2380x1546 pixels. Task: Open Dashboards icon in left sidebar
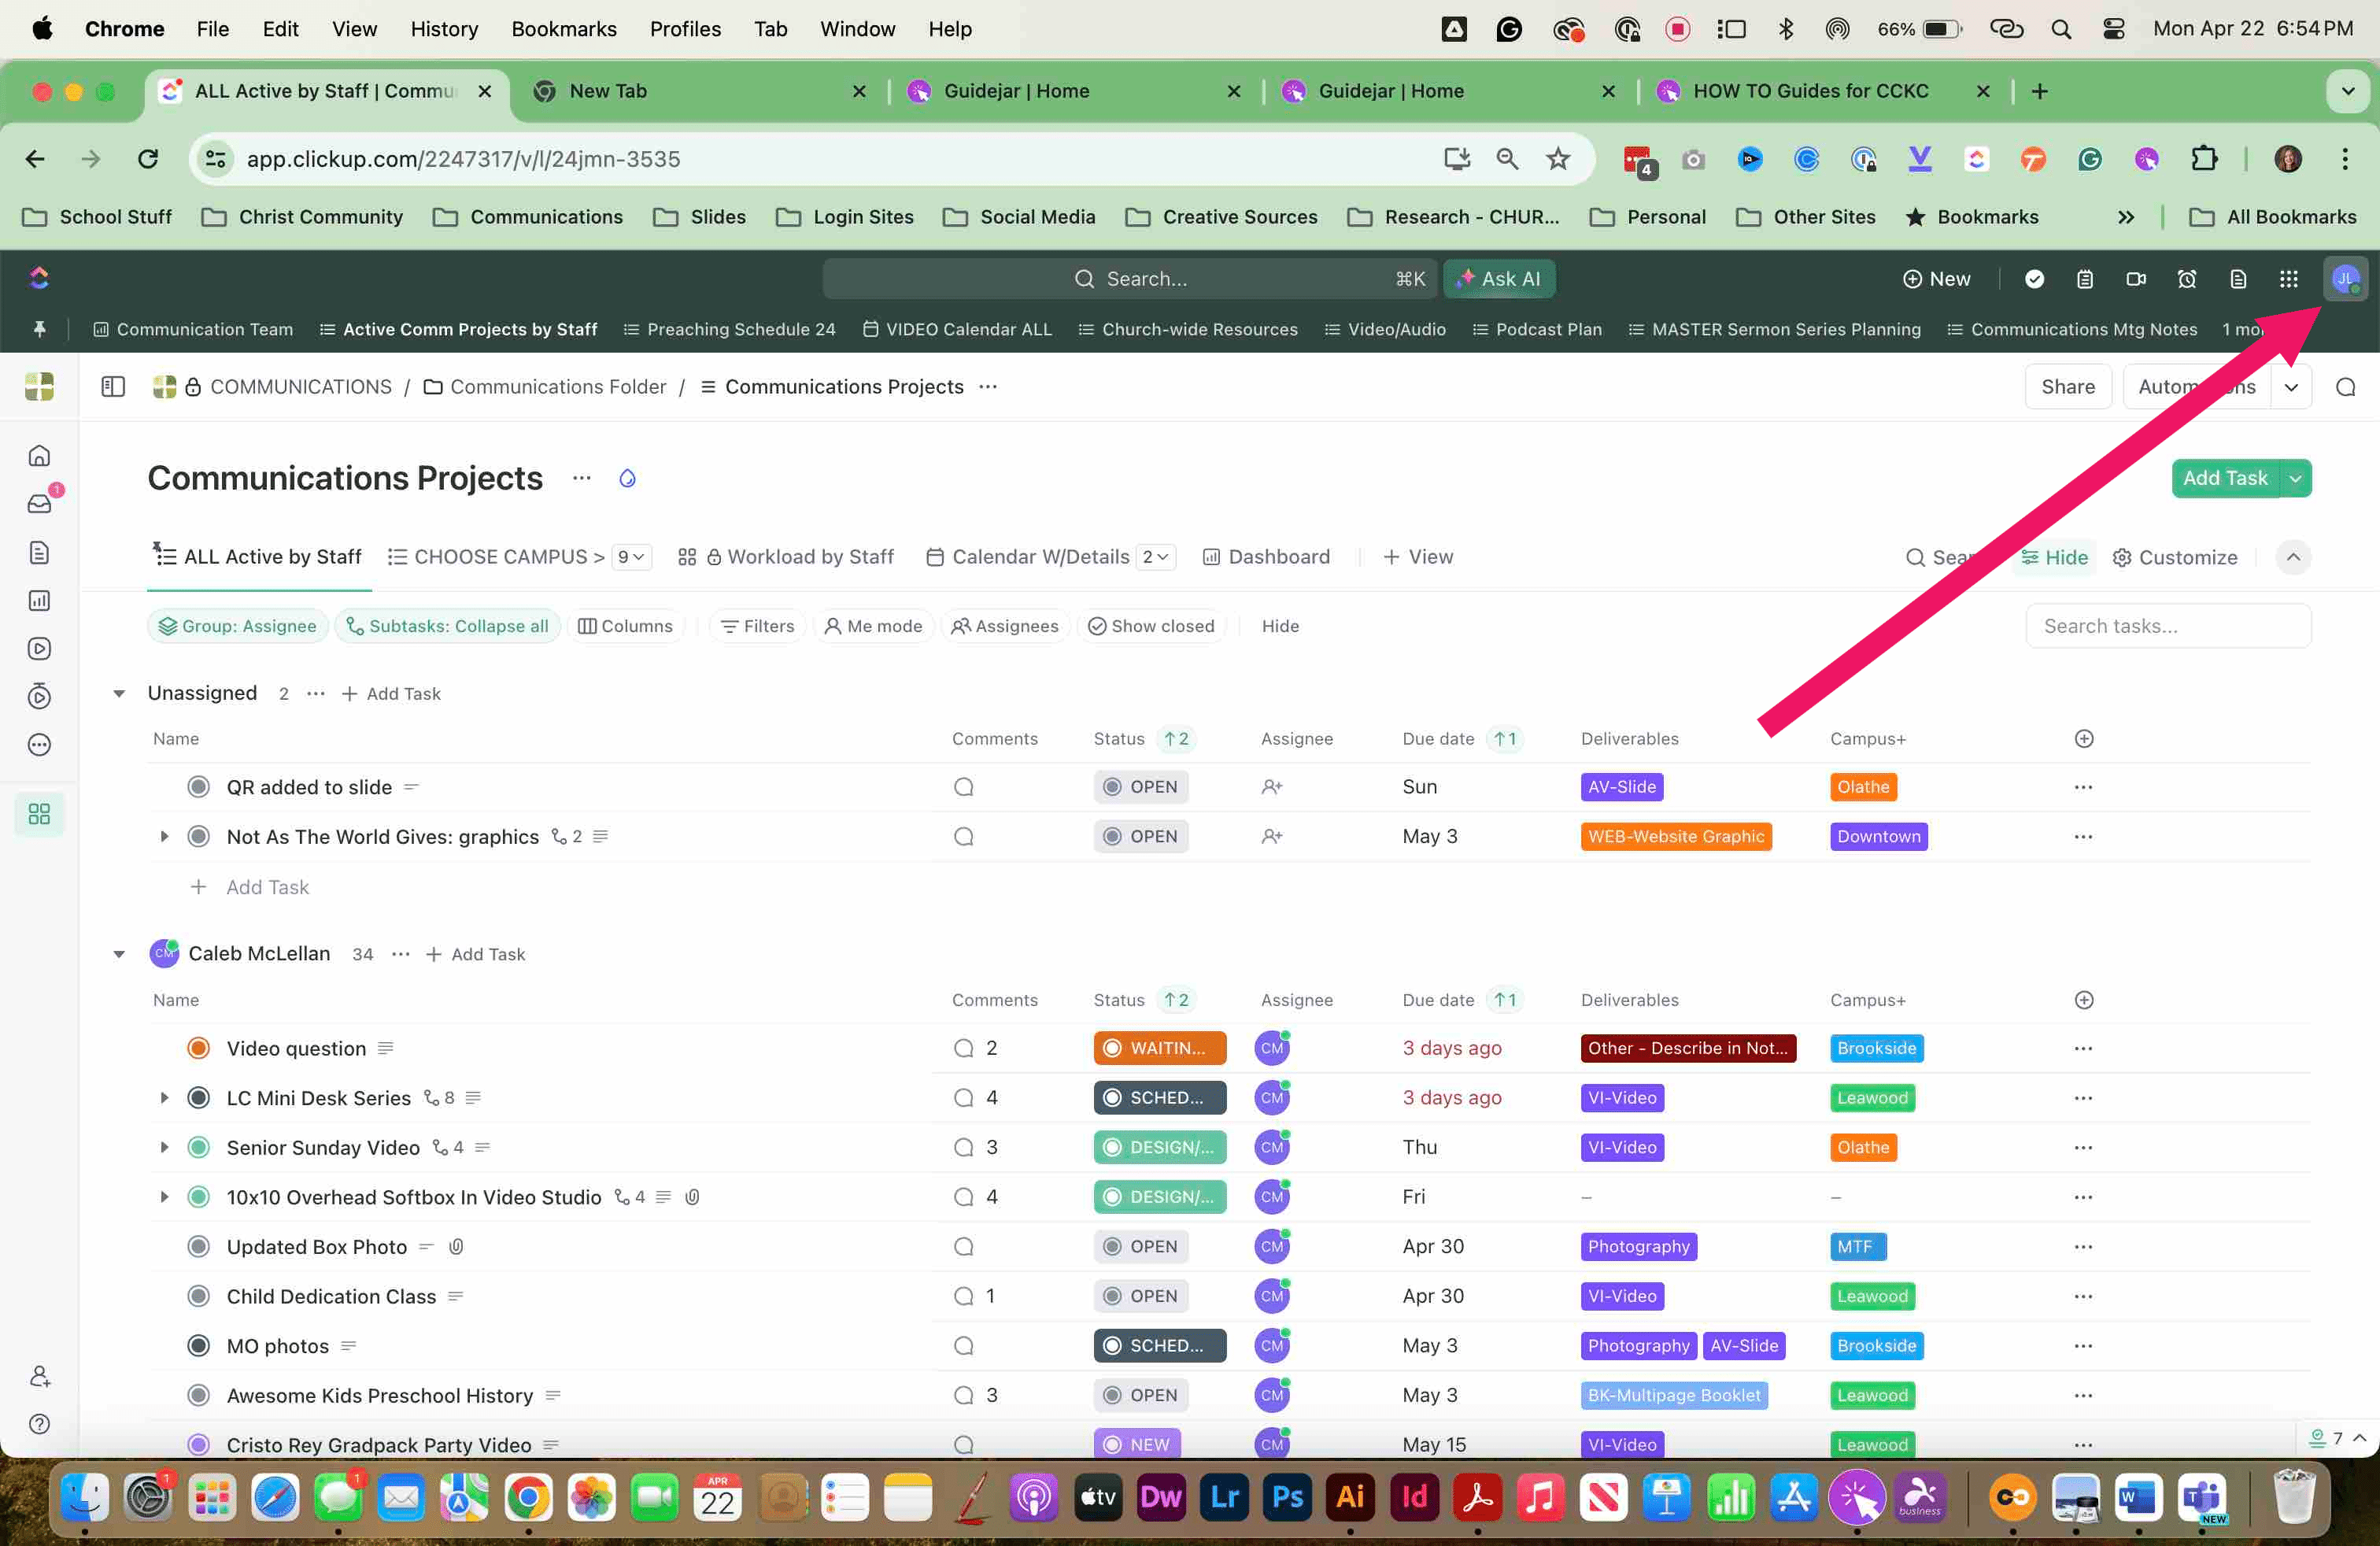[x=39, y=600]
